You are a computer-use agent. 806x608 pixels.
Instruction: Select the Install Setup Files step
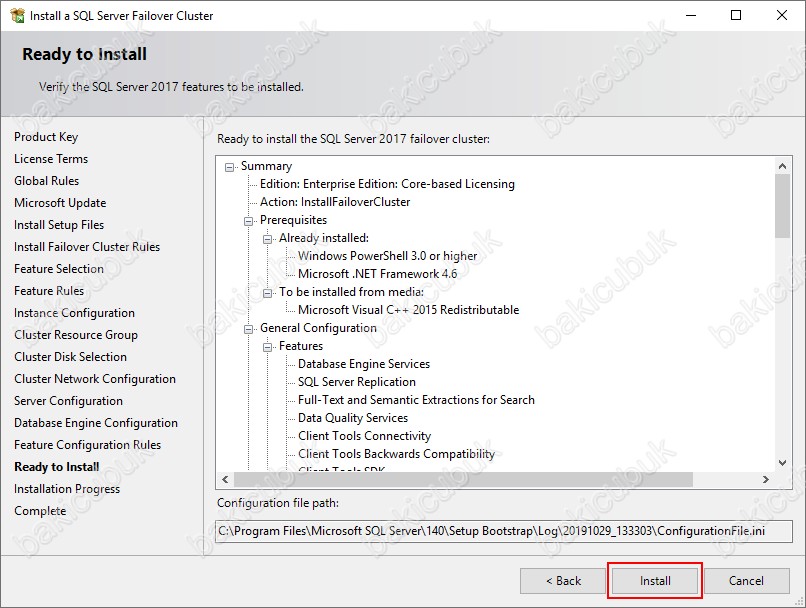coord(59,225)
